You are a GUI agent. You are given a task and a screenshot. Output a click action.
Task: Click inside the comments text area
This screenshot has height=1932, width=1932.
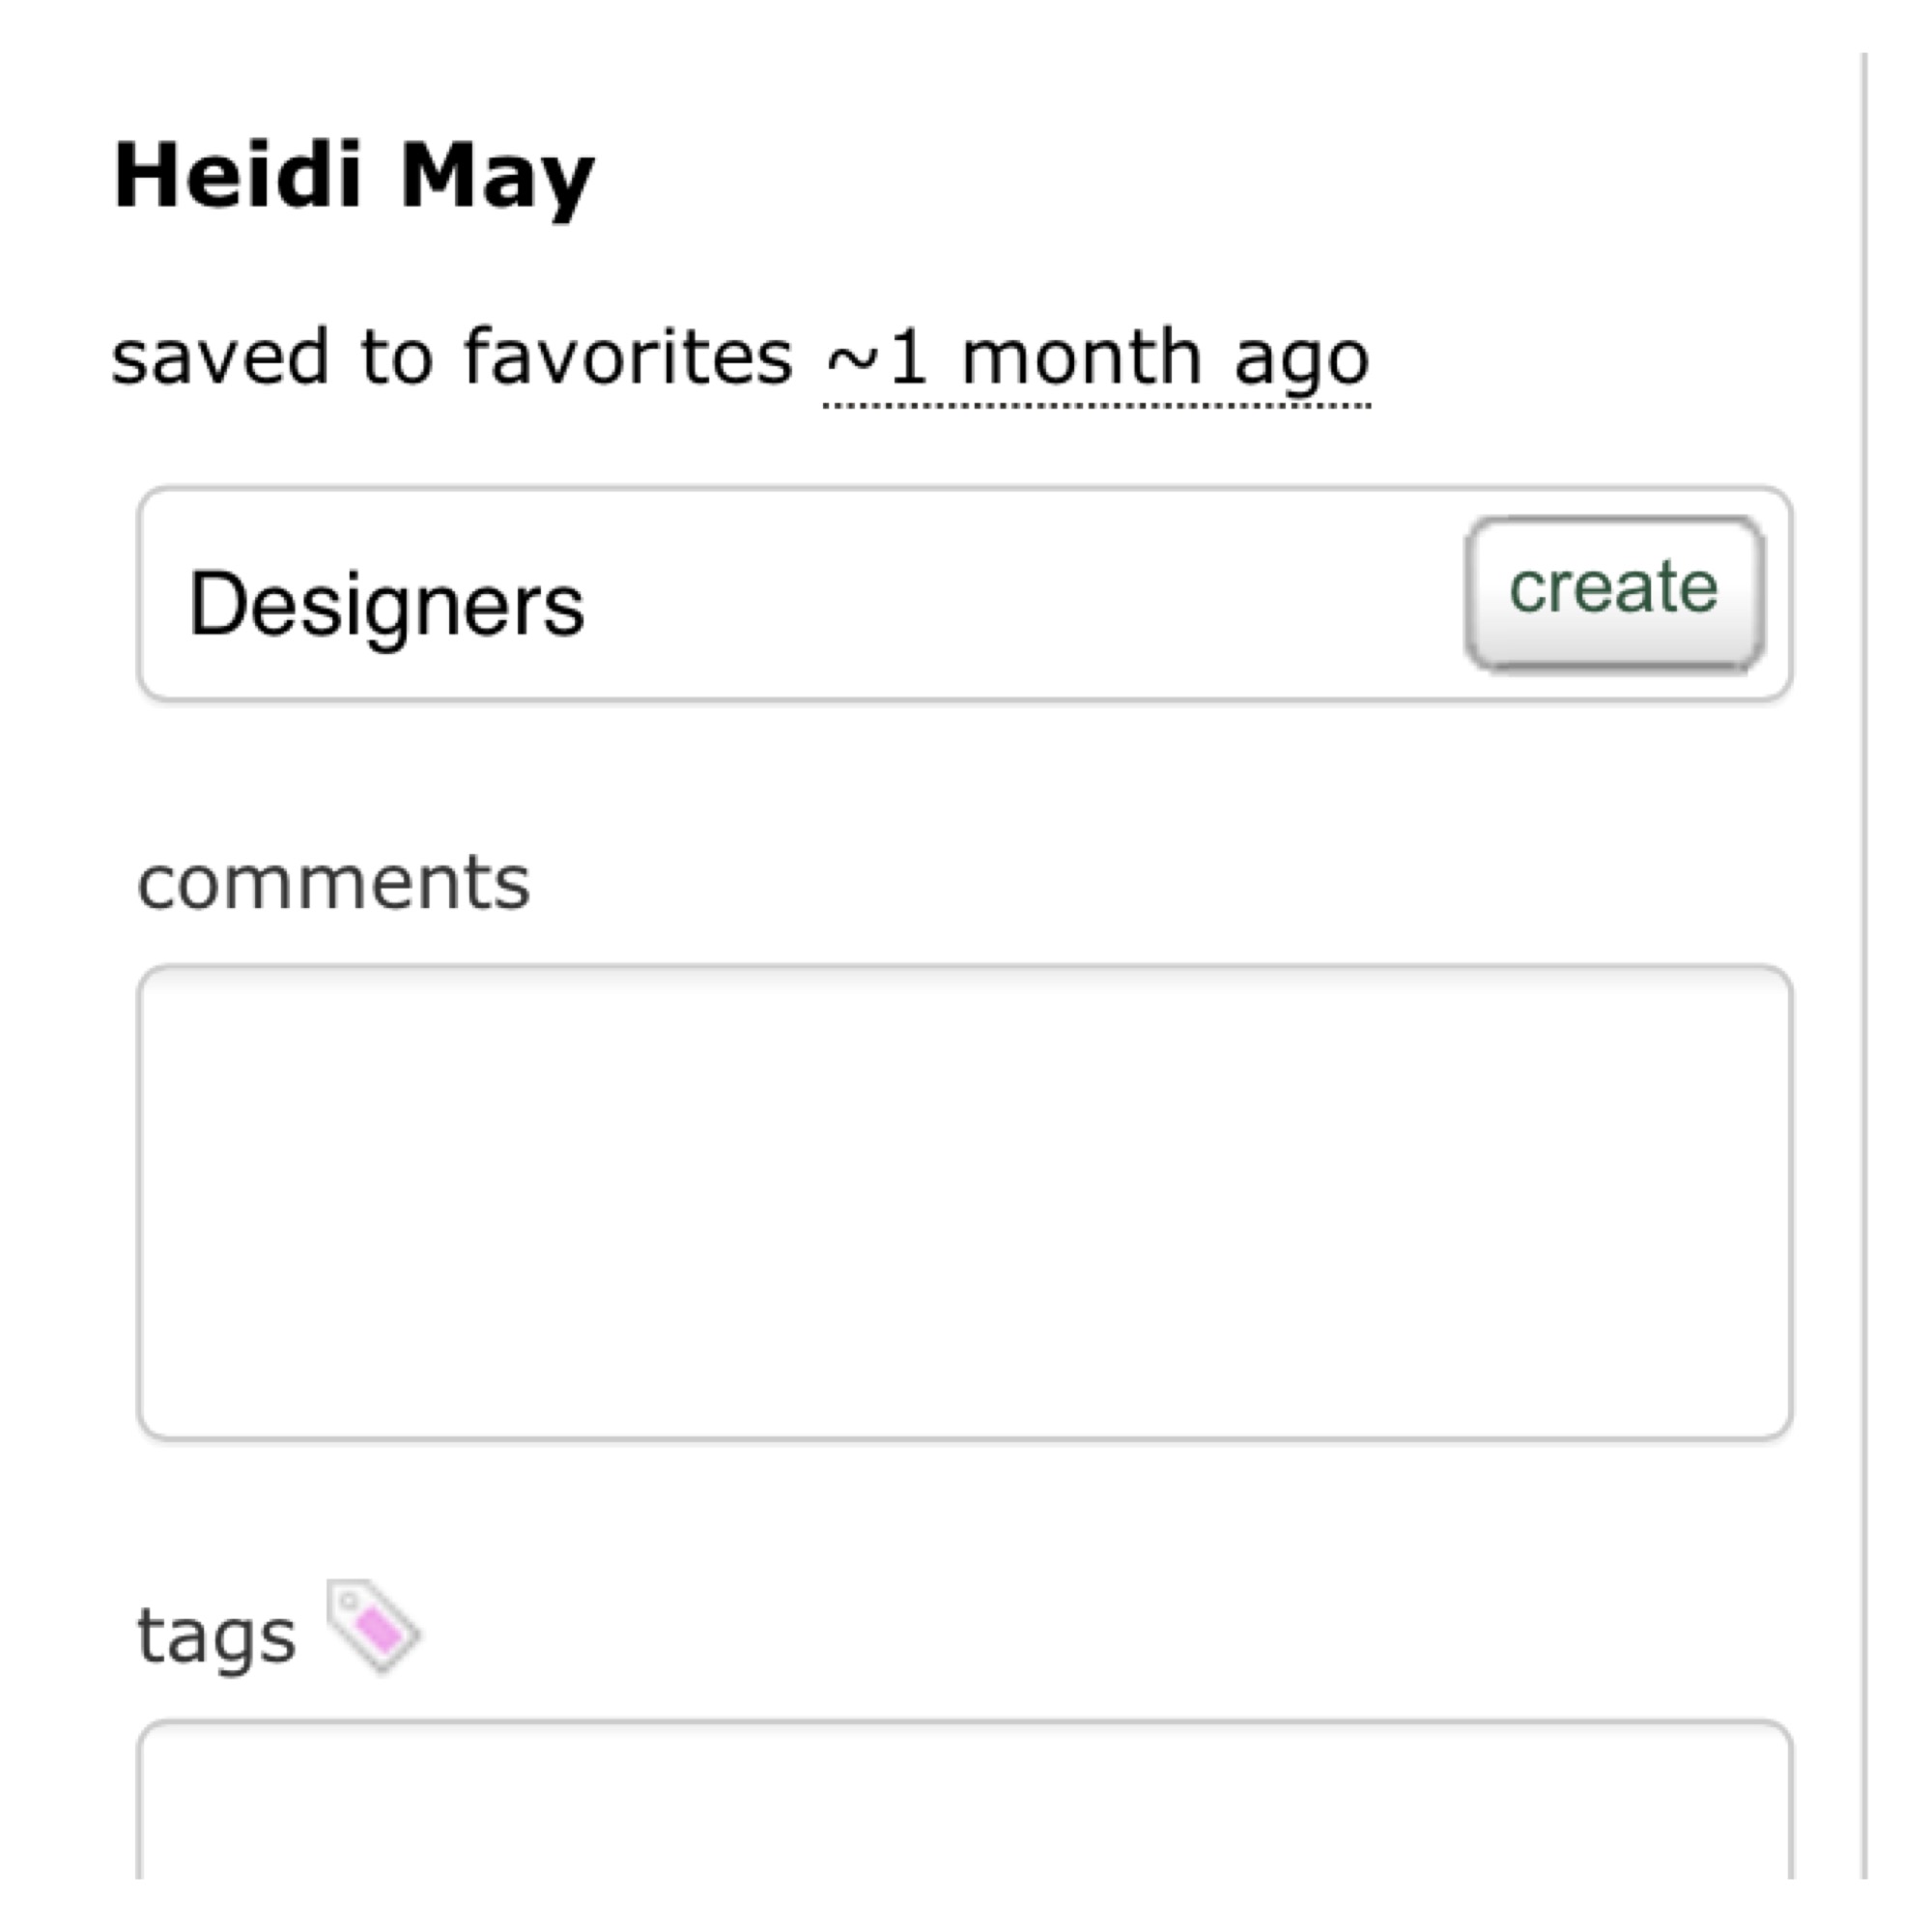[964, 1202]
